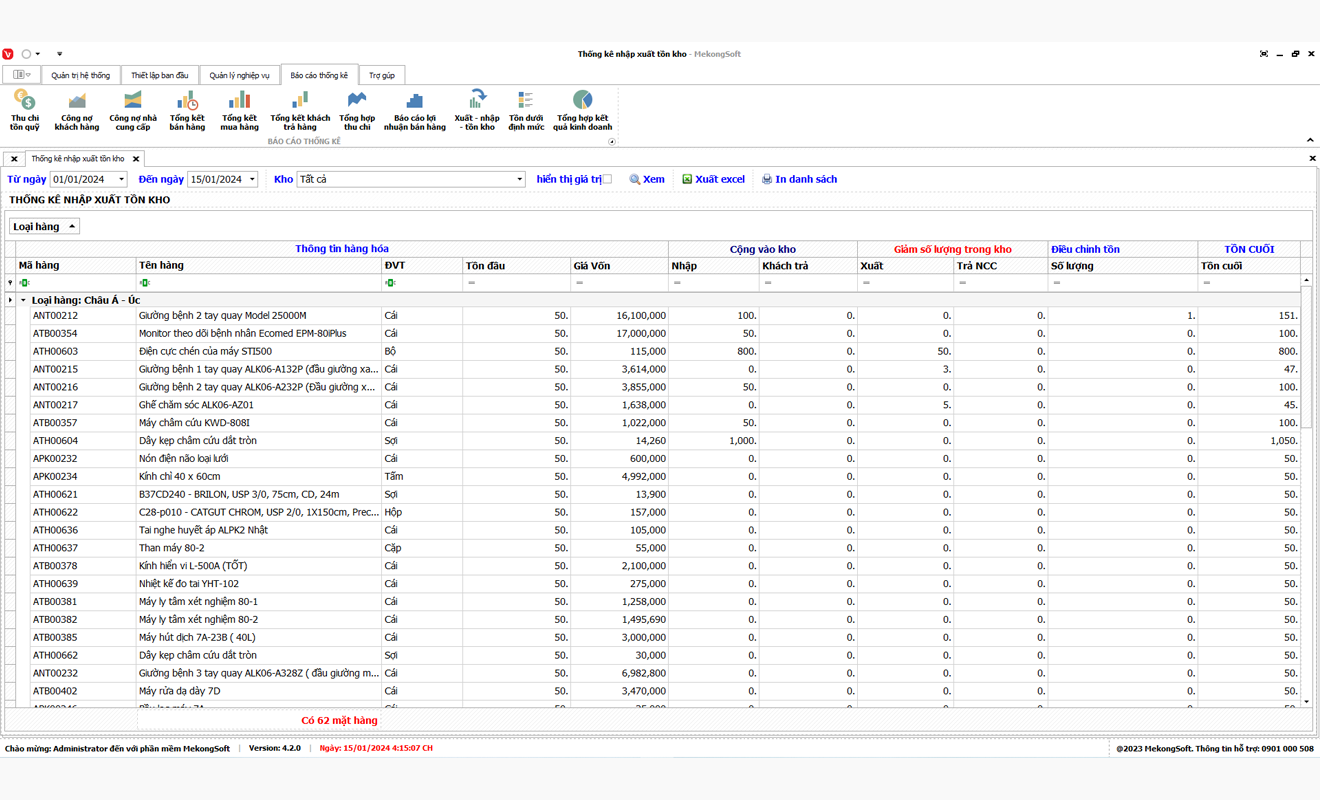The image size is (1320, 800).
Task: Open Tồn dưới định mức report
Action: (526, 110)
